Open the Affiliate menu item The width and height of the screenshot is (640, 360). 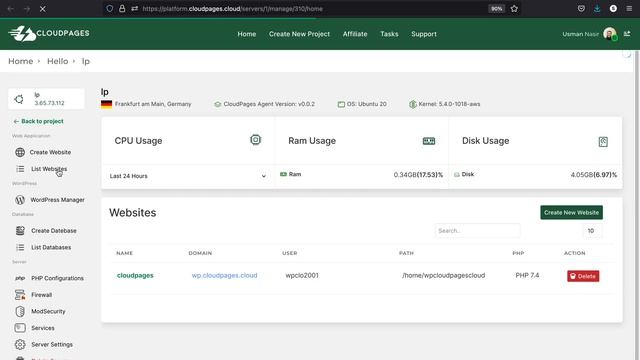click(355, 34)
